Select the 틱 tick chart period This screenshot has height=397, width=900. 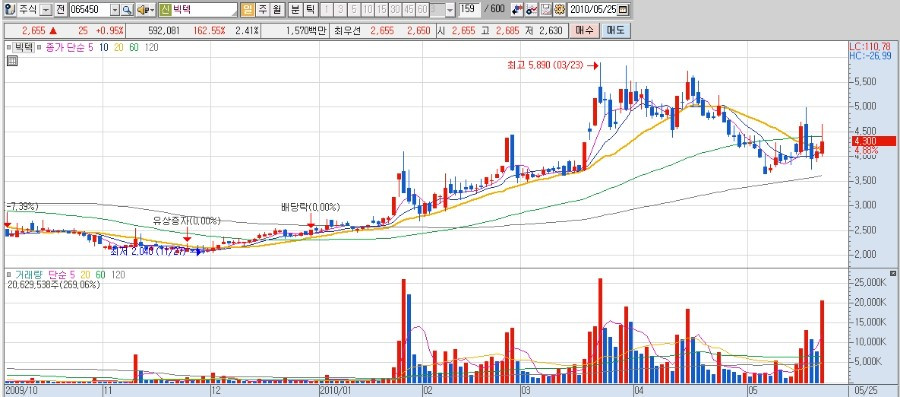[x=310, y=10]
